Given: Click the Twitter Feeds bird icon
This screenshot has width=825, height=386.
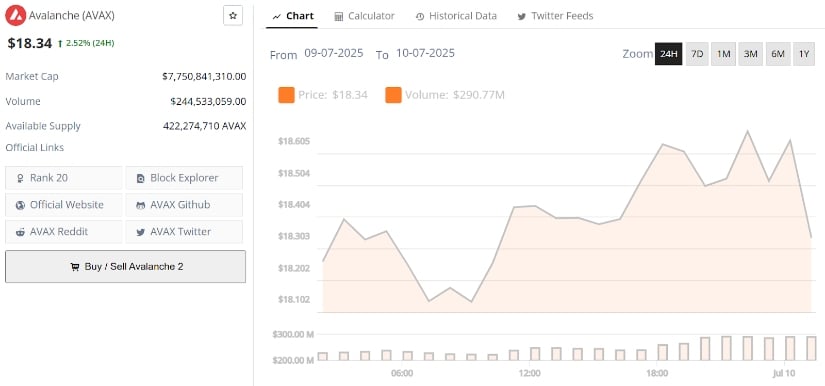Looking at the screenshot, I should [x=521, y=17].
